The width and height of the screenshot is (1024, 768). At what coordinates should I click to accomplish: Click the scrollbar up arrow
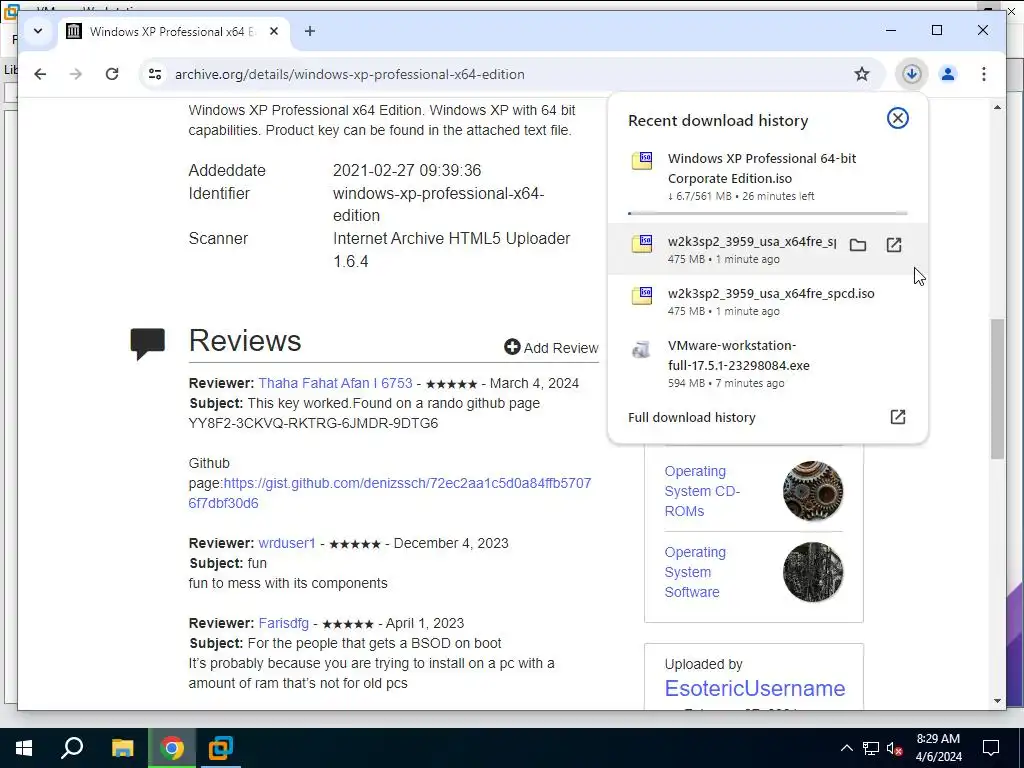pyautogui.click(x=997, y=106)
